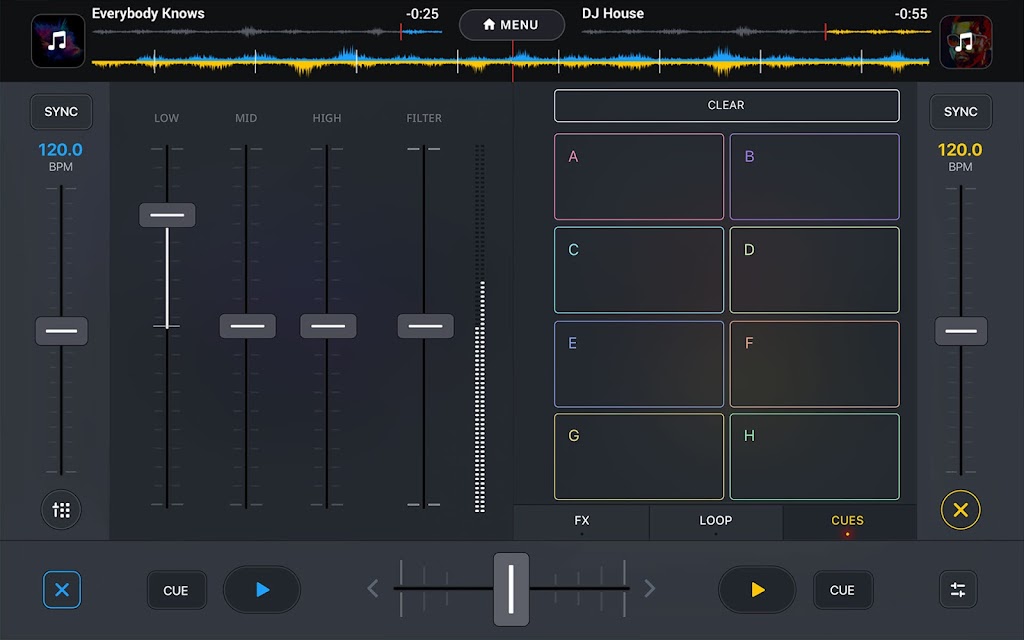Nudge crossfader with left chevron arrow

[x=373, y=589]
